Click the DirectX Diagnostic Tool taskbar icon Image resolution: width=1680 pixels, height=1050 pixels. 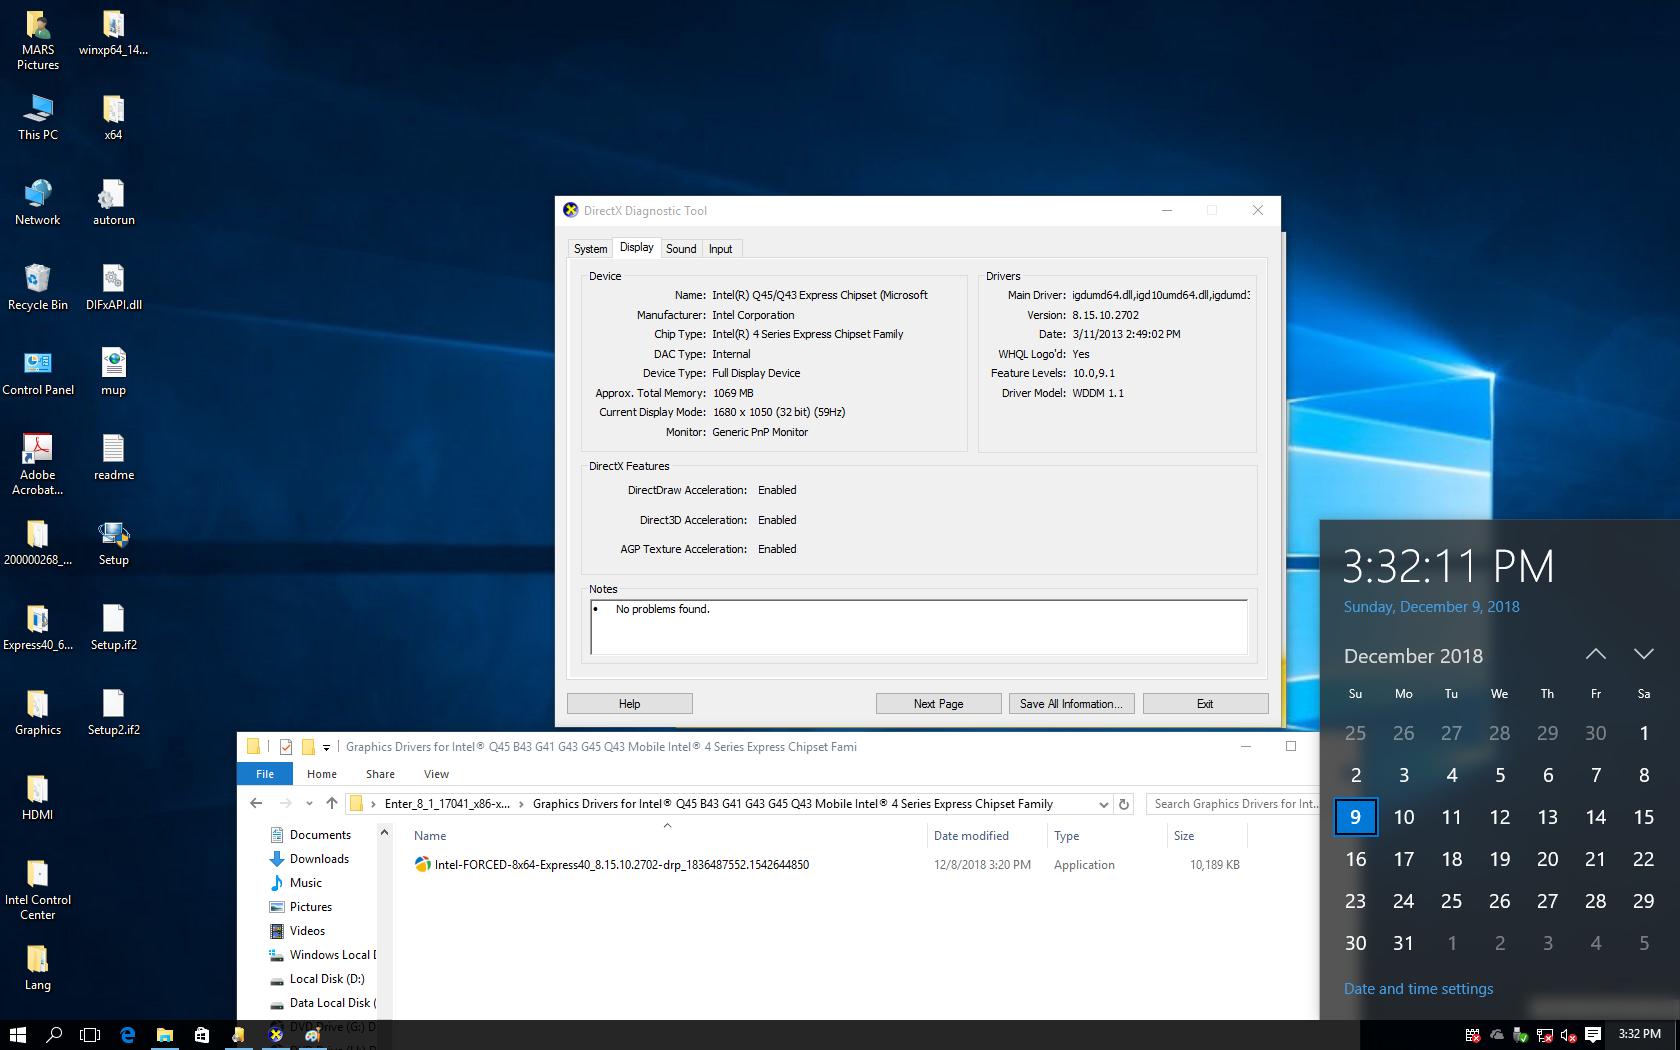tap(275, 1035)
